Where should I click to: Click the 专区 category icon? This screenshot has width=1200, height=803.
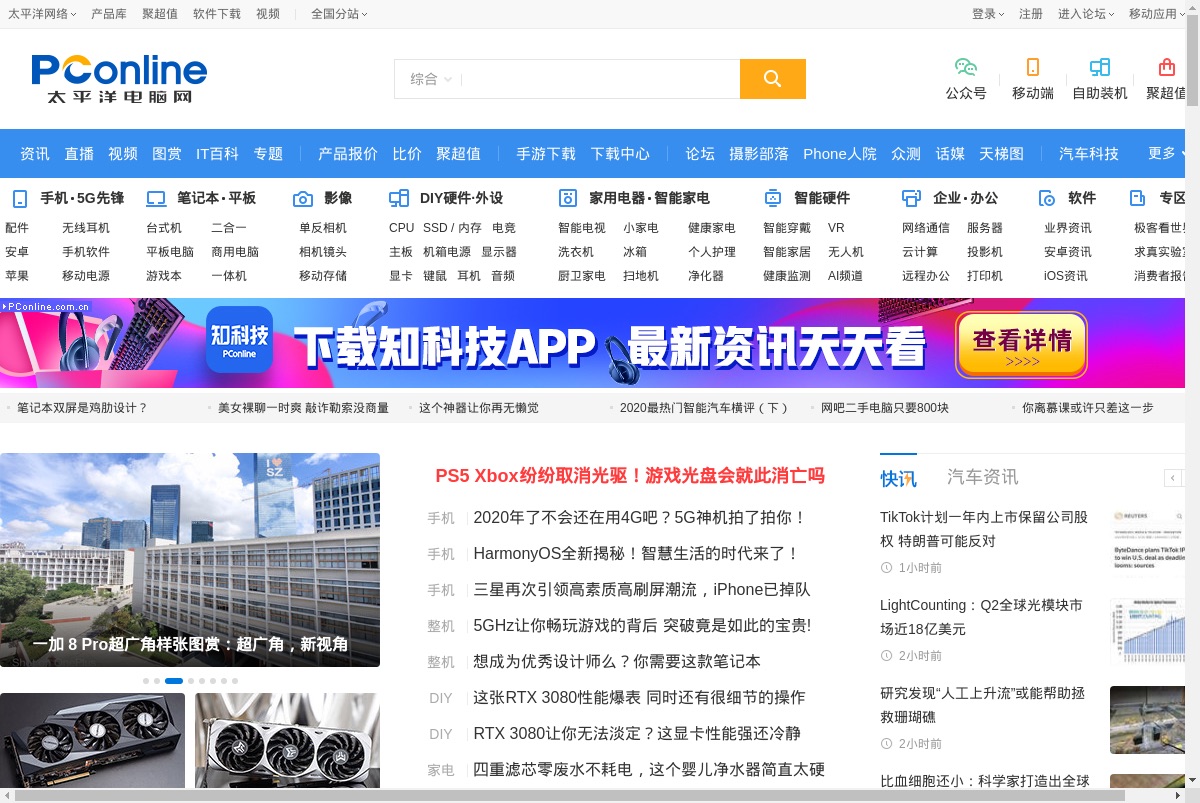tap(1138, 198)
